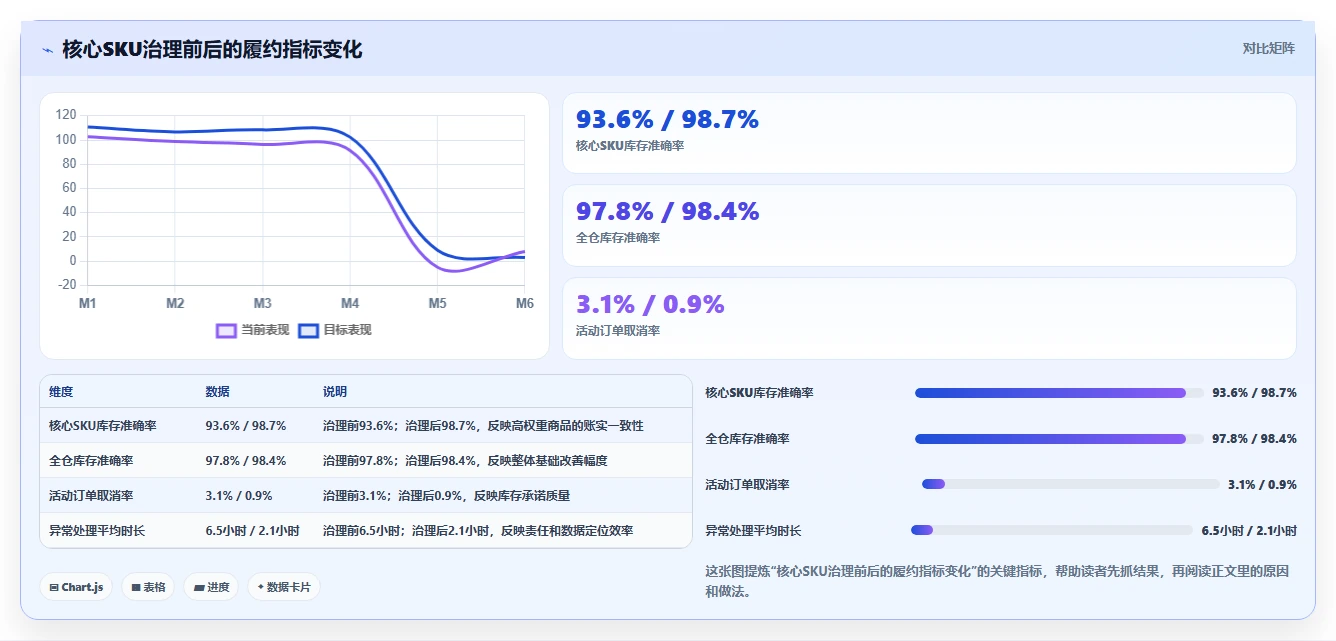Click the card title 核心SKU治理前后的履约指标变化
Viewport: 1336px width, 641px height.
click(212, 49)
